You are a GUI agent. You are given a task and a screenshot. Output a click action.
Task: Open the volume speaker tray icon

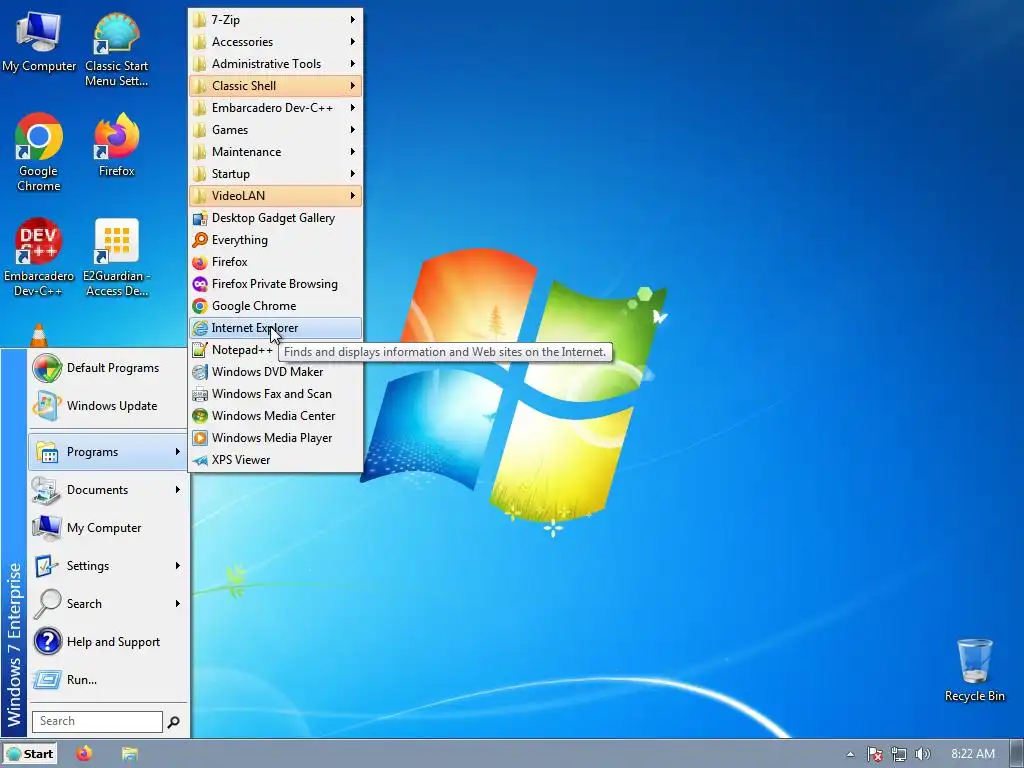[922, 754]
